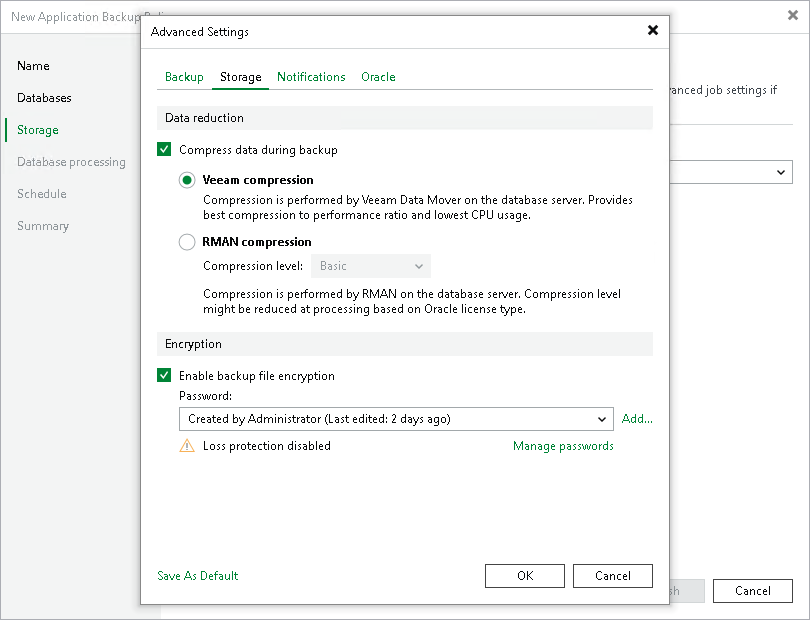This screenshot has height=620, width=810.
Task: Open the Oracle settings tab
Action: [378, 76]
